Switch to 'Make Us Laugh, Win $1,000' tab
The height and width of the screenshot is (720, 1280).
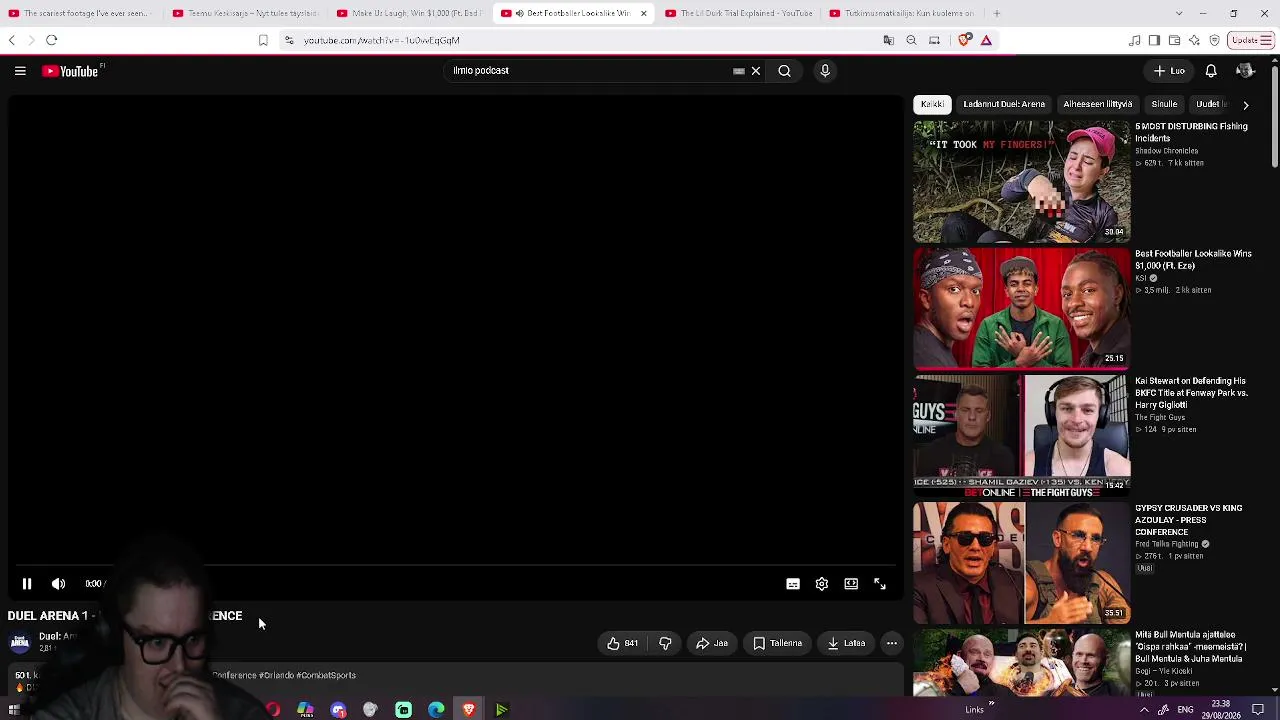click(410, 13)
